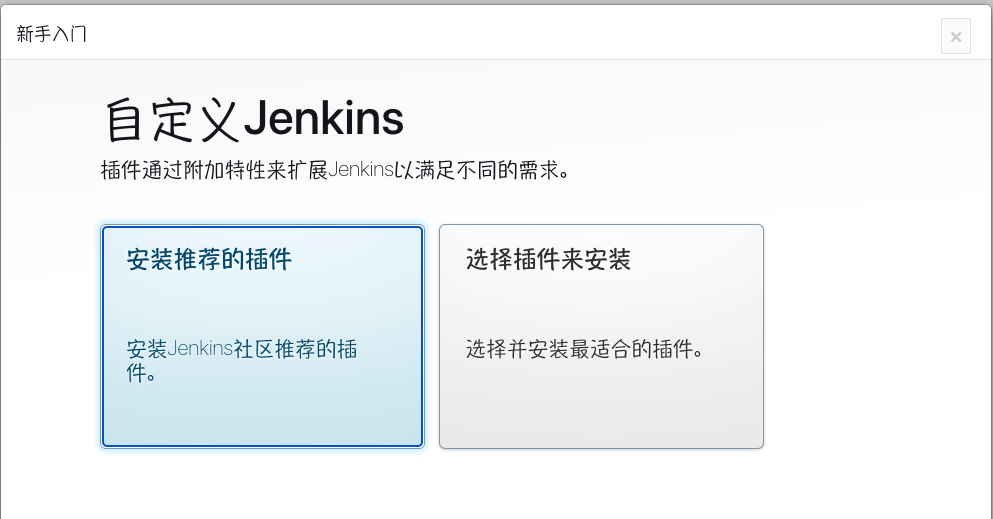Click the 自定义 characters in the heading
This screenshot has width=993, height=519.
[x=172, y=119]
